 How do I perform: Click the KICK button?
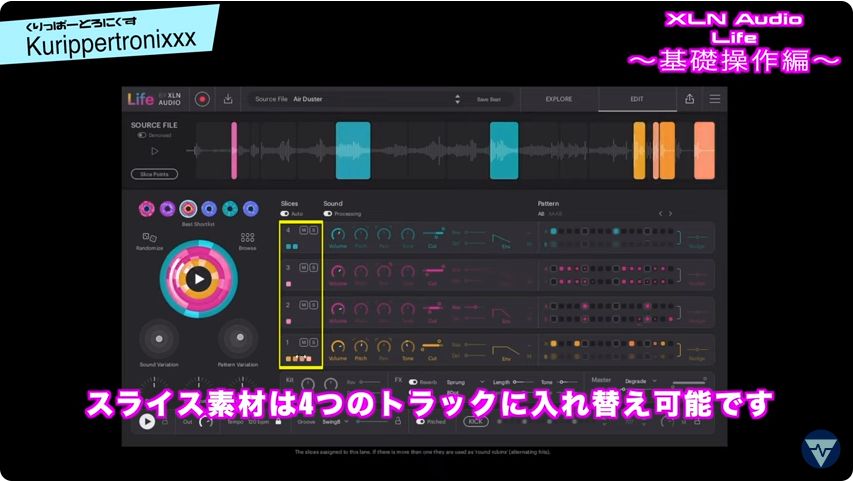pyautogui.click(x=475, y=421)
